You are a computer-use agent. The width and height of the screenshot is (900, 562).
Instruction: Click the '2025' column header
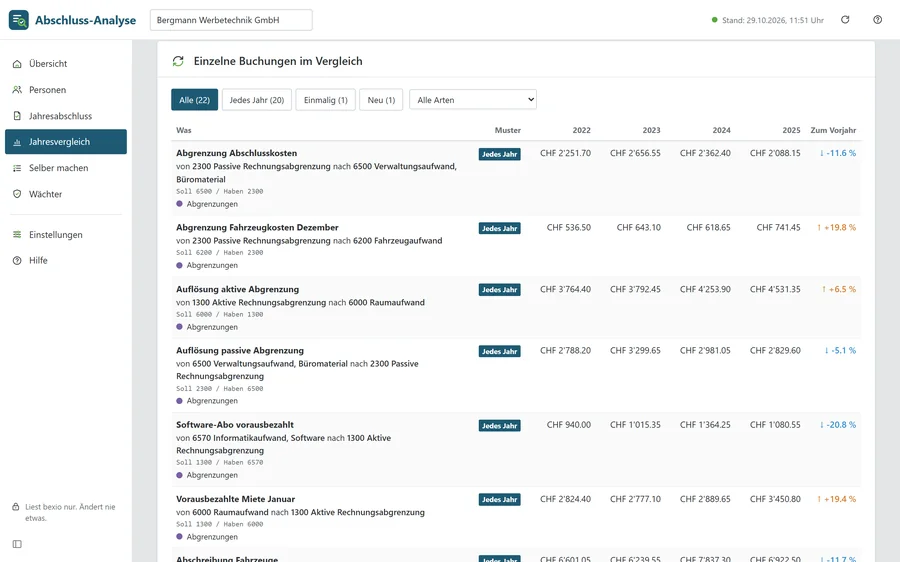(x=791, y=130)
